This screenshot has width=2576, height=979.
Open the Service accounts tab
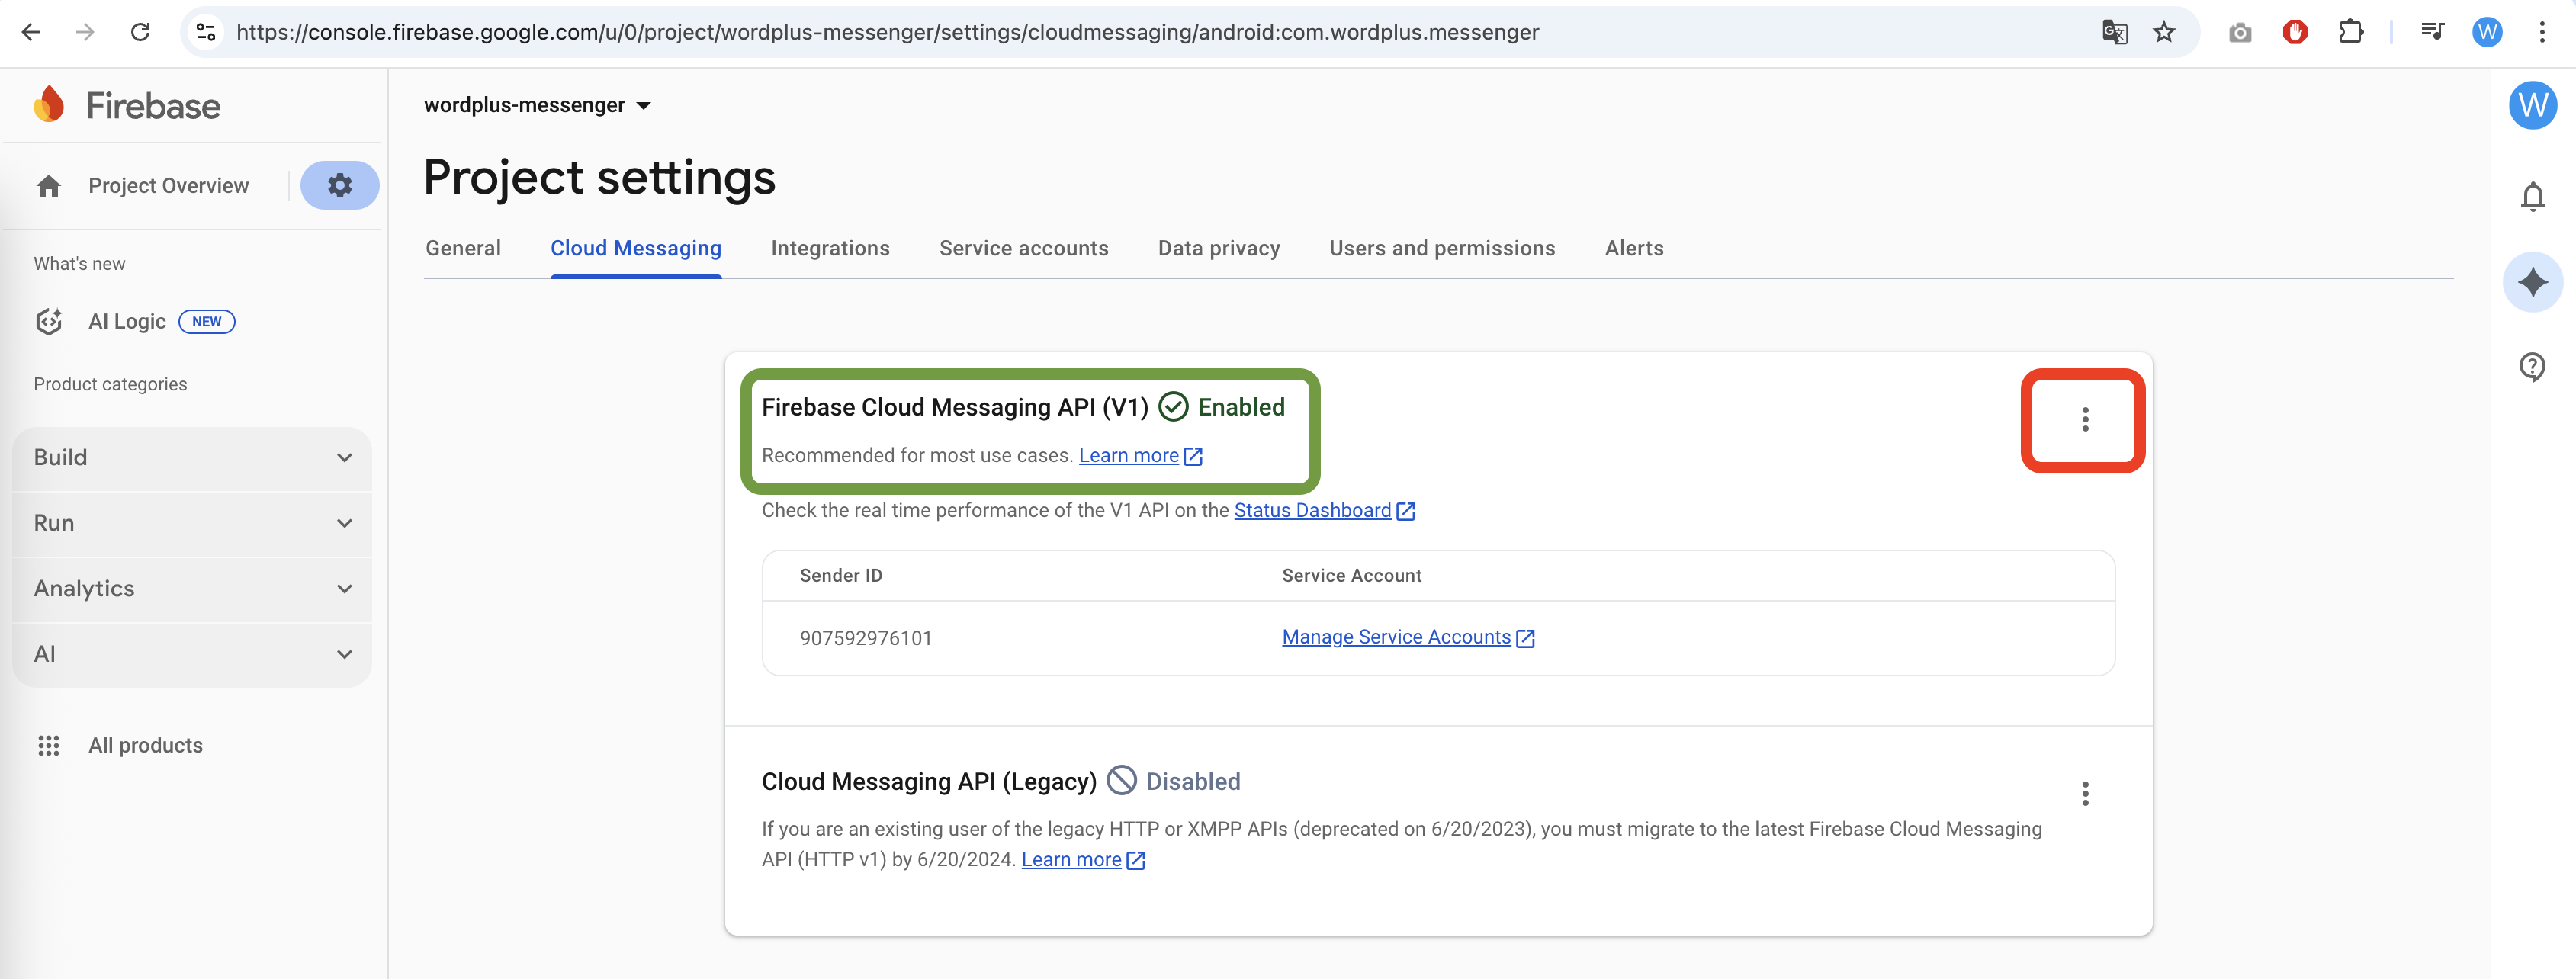click(x=1024, y=248)
